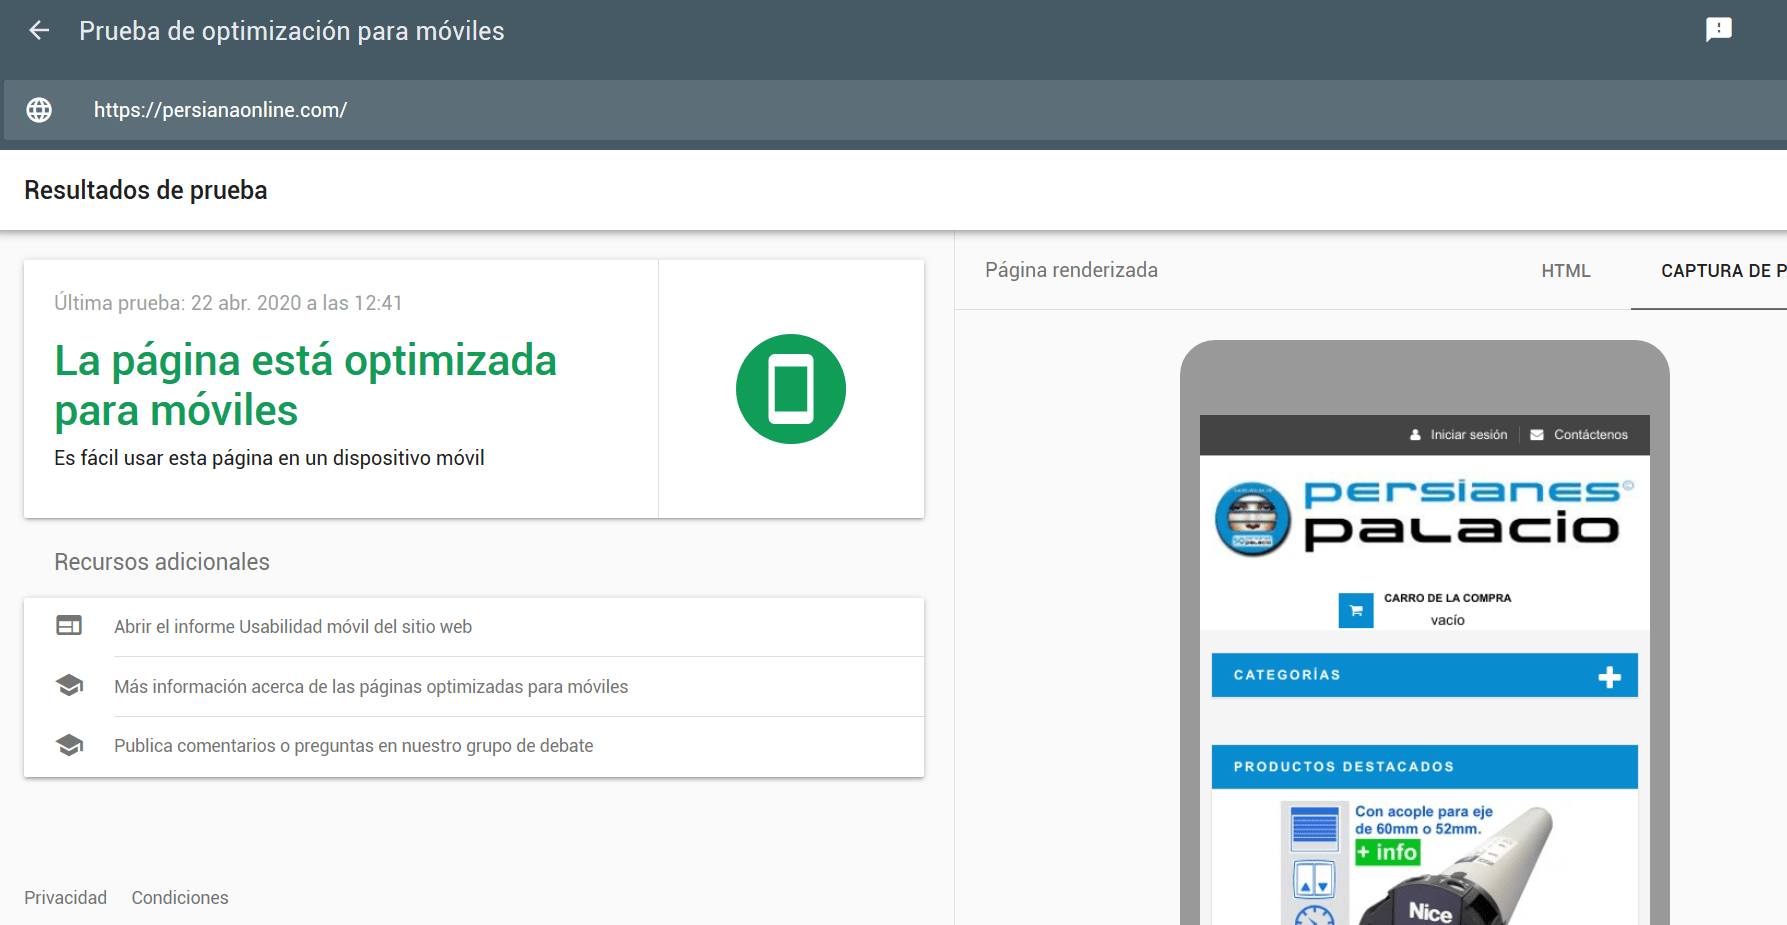Click La página está optimizada title
This screenshot has width=1787, height=925.
(305, 386)
